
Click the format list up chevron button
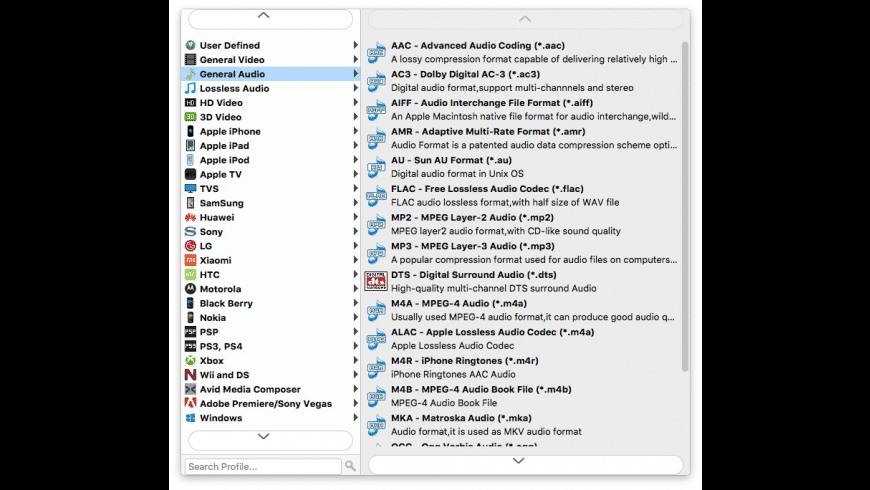click(x=525, y=19)
